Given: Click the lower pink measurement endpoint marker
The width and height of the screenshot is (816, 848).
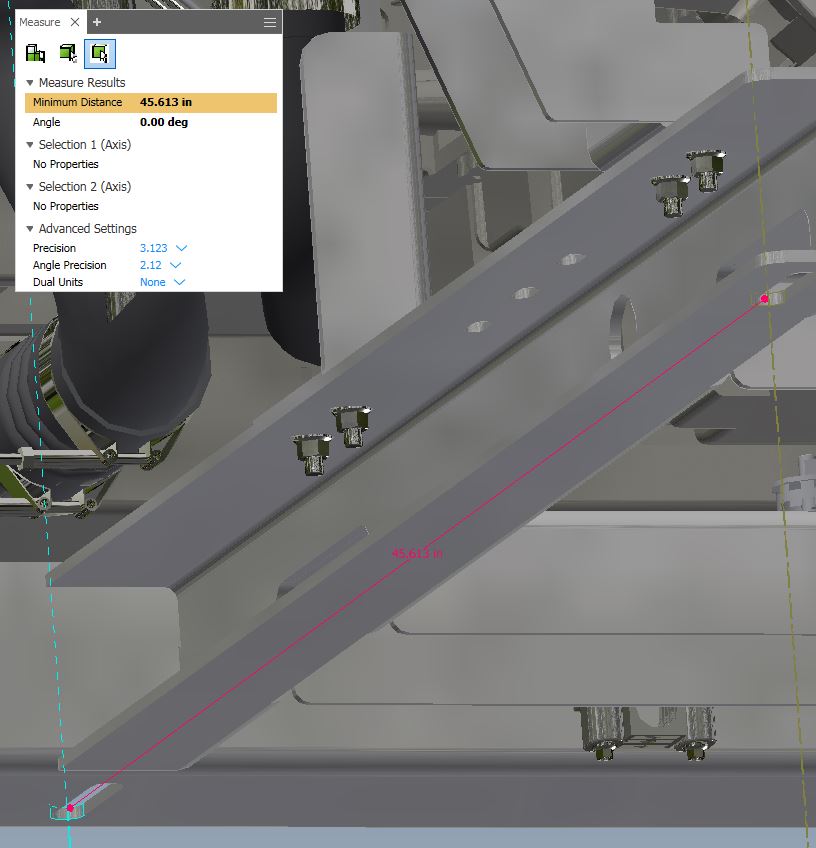Looking at the screenshot, I should 70,807.
